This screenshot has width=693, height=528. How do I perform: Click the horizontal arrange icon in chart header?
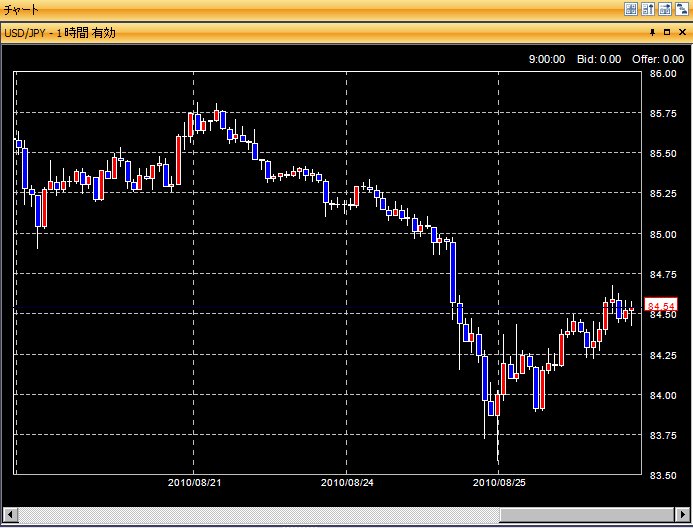click(x=664, y=8)
